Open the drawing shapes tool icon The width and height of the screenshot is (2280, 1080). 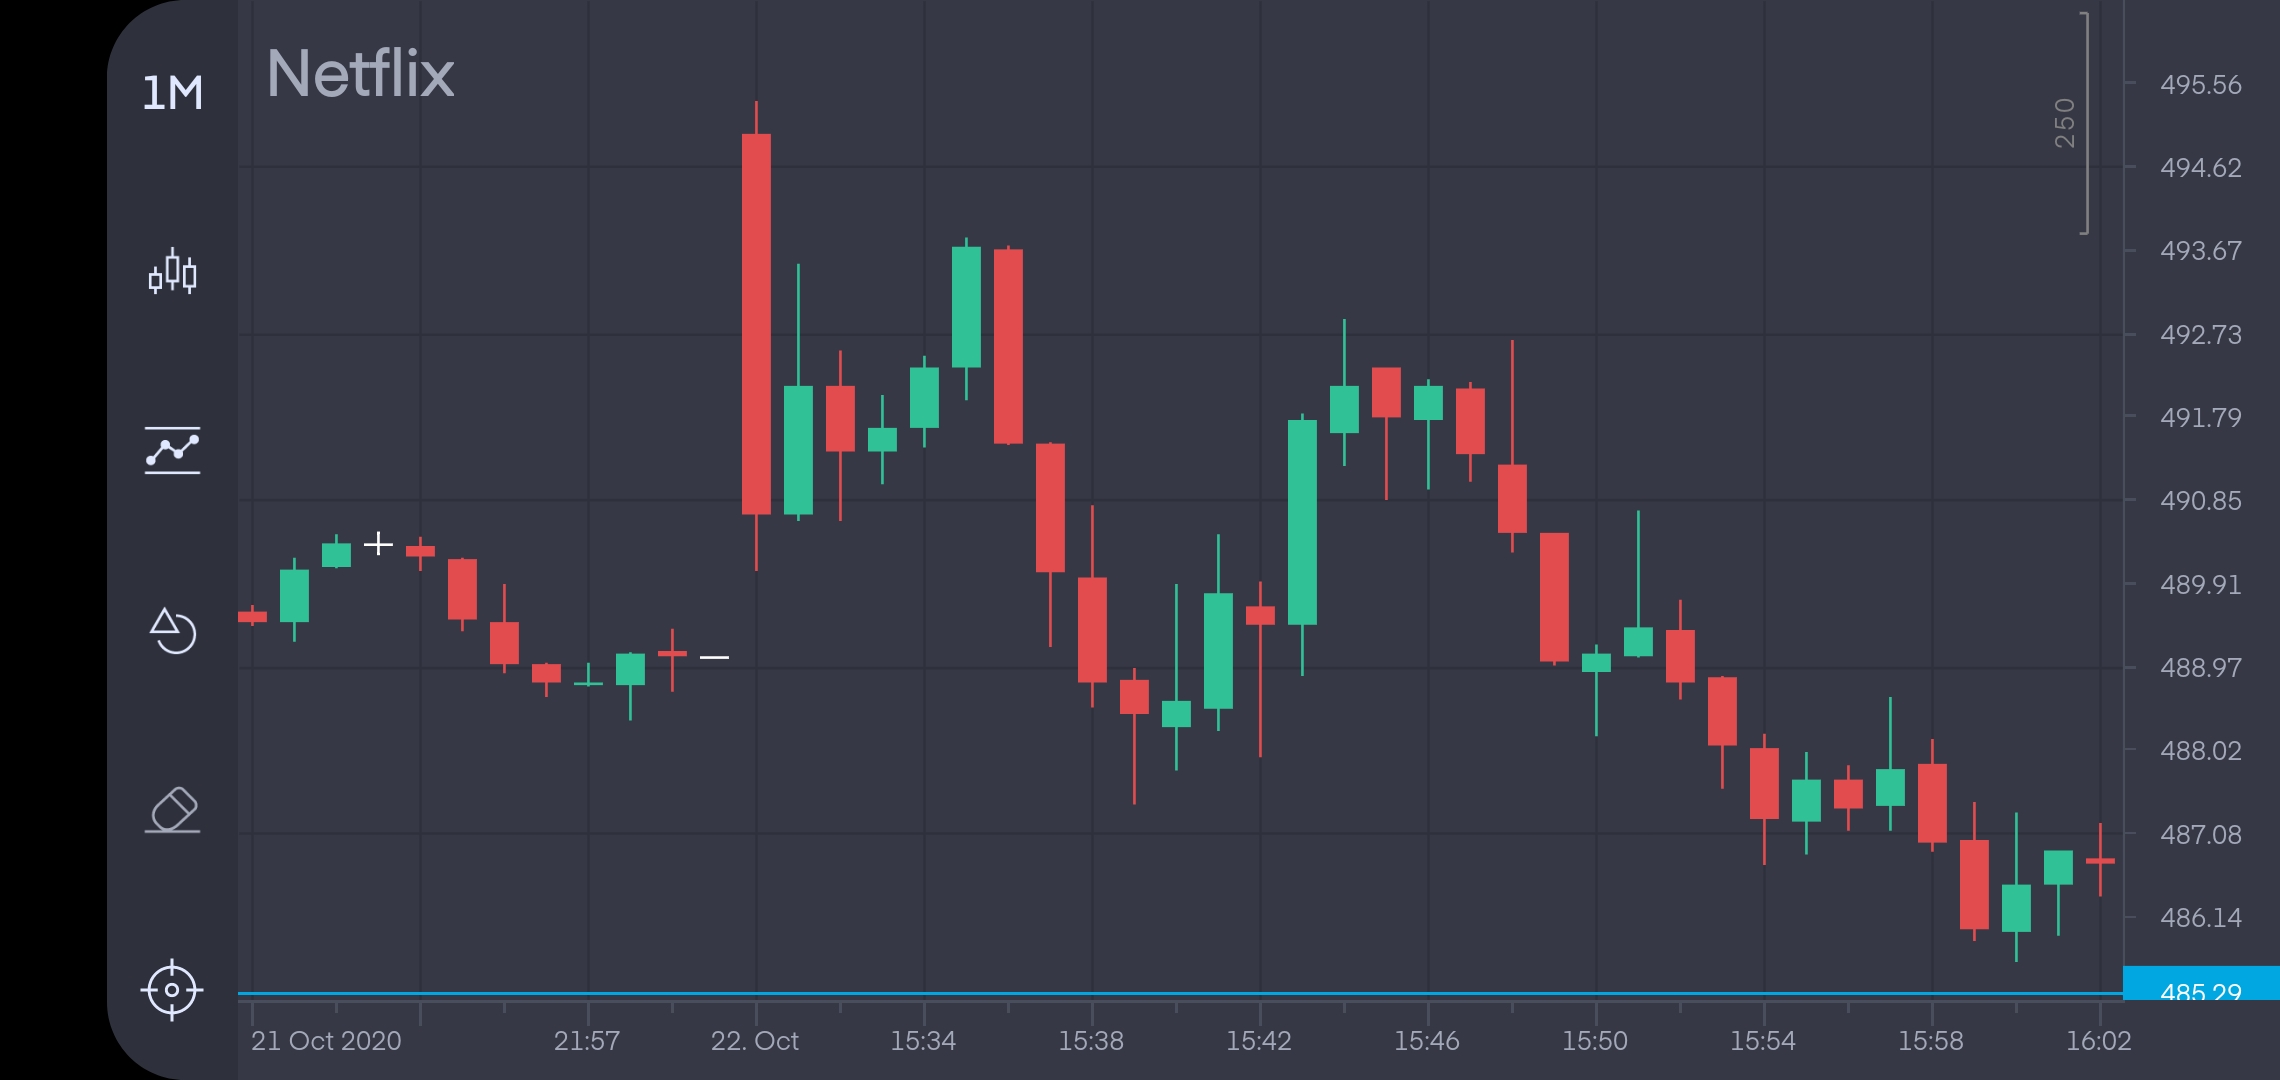(172, 630)
